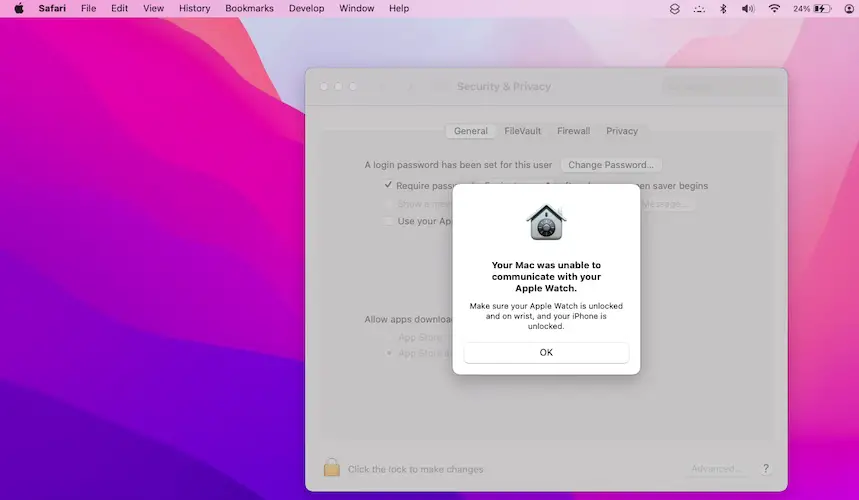Open the Bookmarks menu
859x500 pixels.
pyautogui.click(x=249, y=8)
